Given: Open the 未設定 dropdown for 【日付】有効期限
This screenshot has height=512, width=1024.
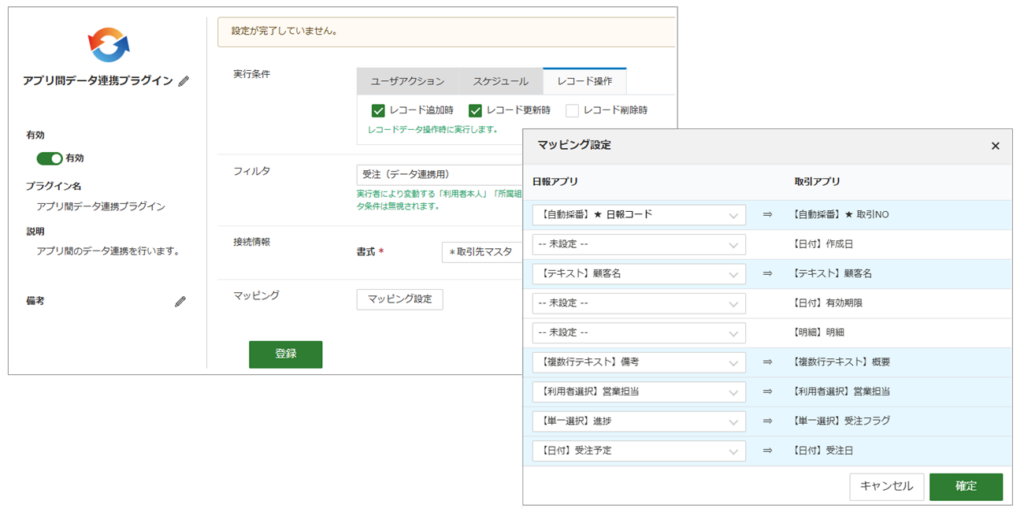Looking at the screenshot, I should click(x=639, y=303).
